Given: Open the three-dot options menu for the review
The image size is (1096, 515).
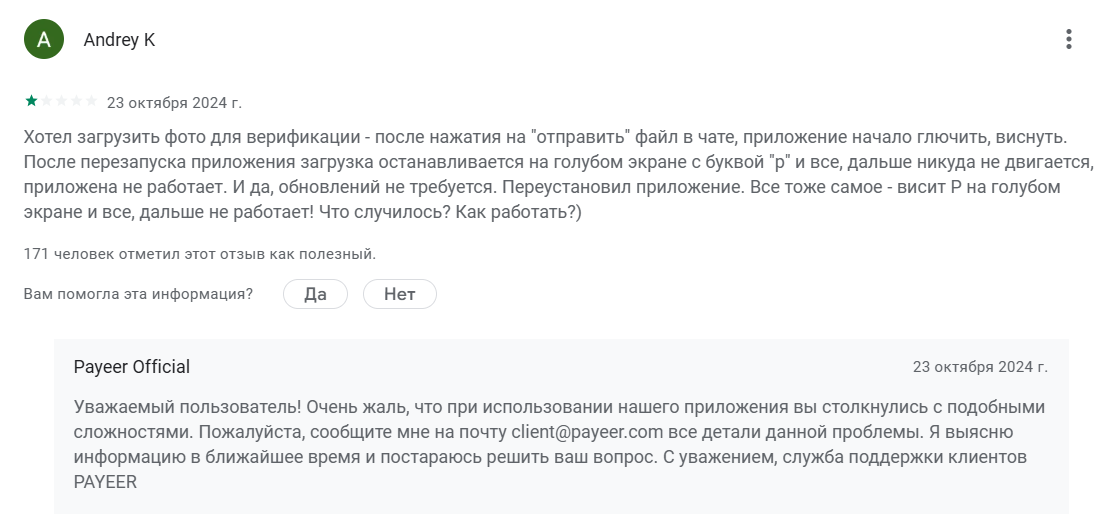Looking at the screenshot, I should click(x=1069, y=40).
